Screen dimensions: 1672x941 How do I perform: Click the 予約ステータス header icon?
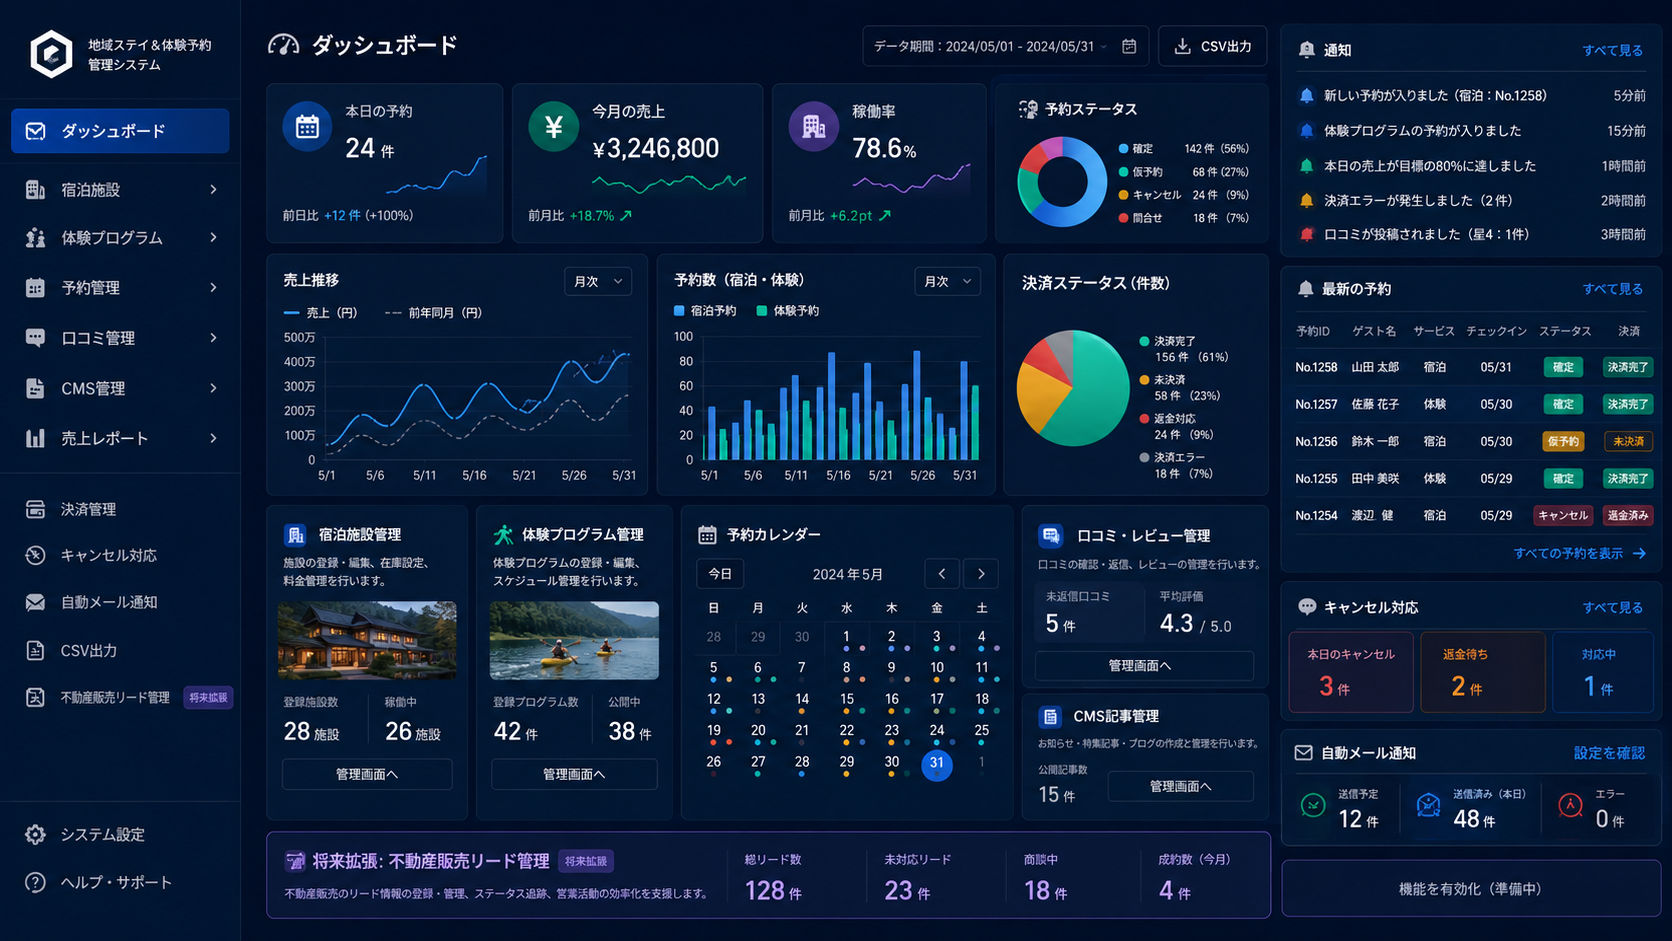pyautogui.click(x=1027, y=109)
